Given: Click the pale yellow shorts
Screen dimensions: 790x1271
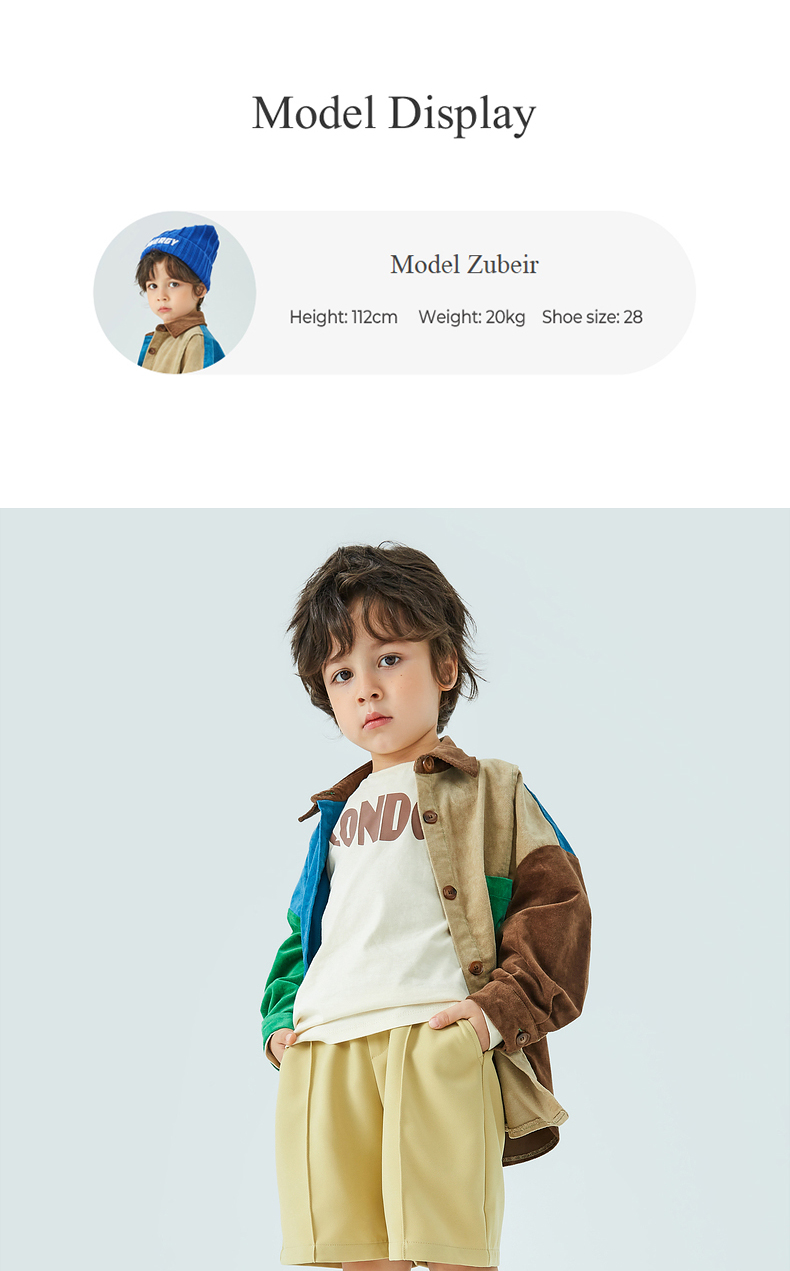Looking at the screenshot, I should tap(390, 1145).
